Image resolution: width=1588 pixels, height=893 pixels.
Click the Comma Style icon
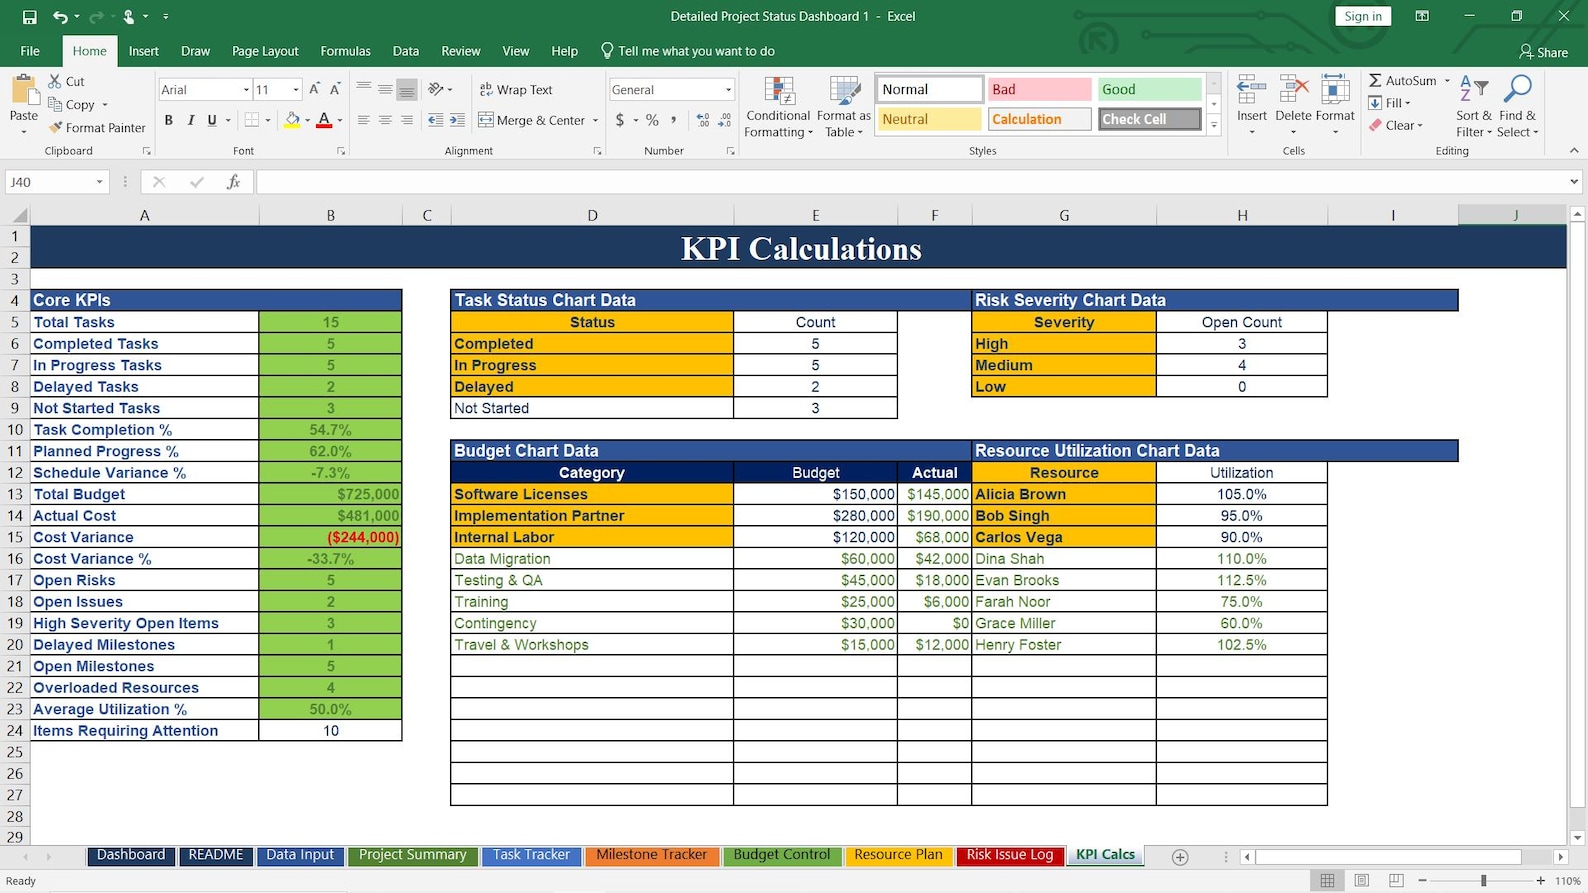674,120
